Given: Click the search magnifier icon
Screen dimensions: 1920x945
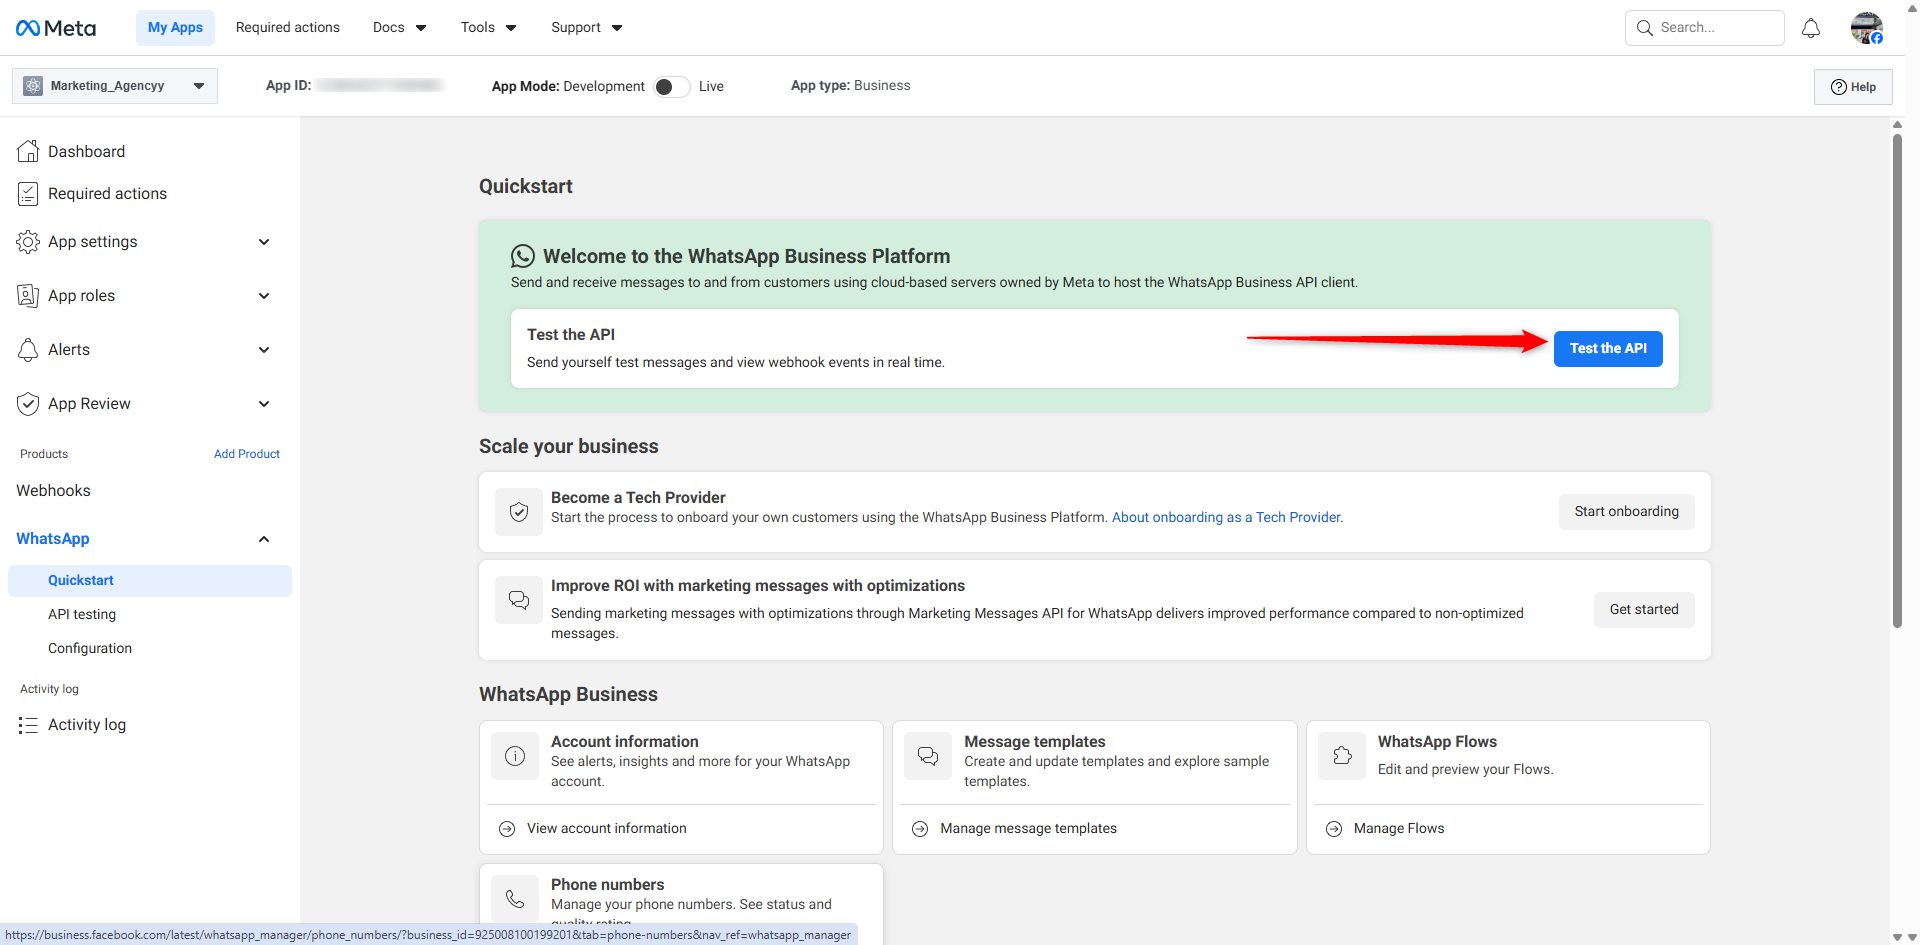Looking at the screenshot, I should click(1644, 28).
